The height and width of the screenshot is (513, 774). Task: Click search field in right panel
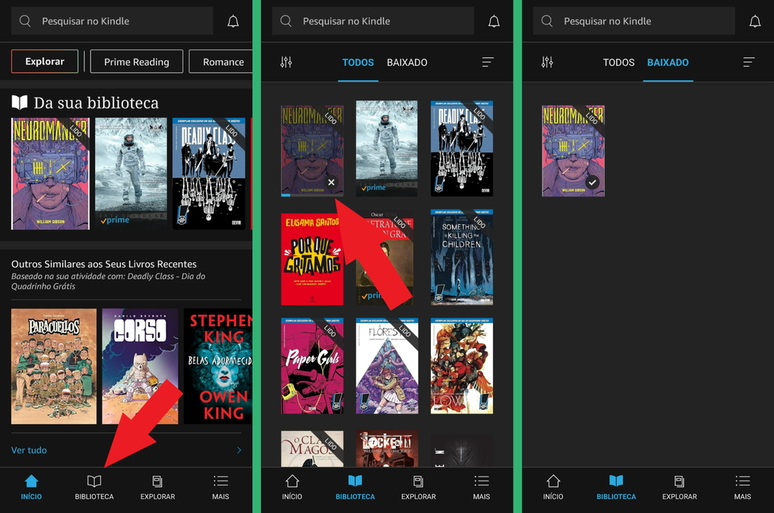(634, 21)
